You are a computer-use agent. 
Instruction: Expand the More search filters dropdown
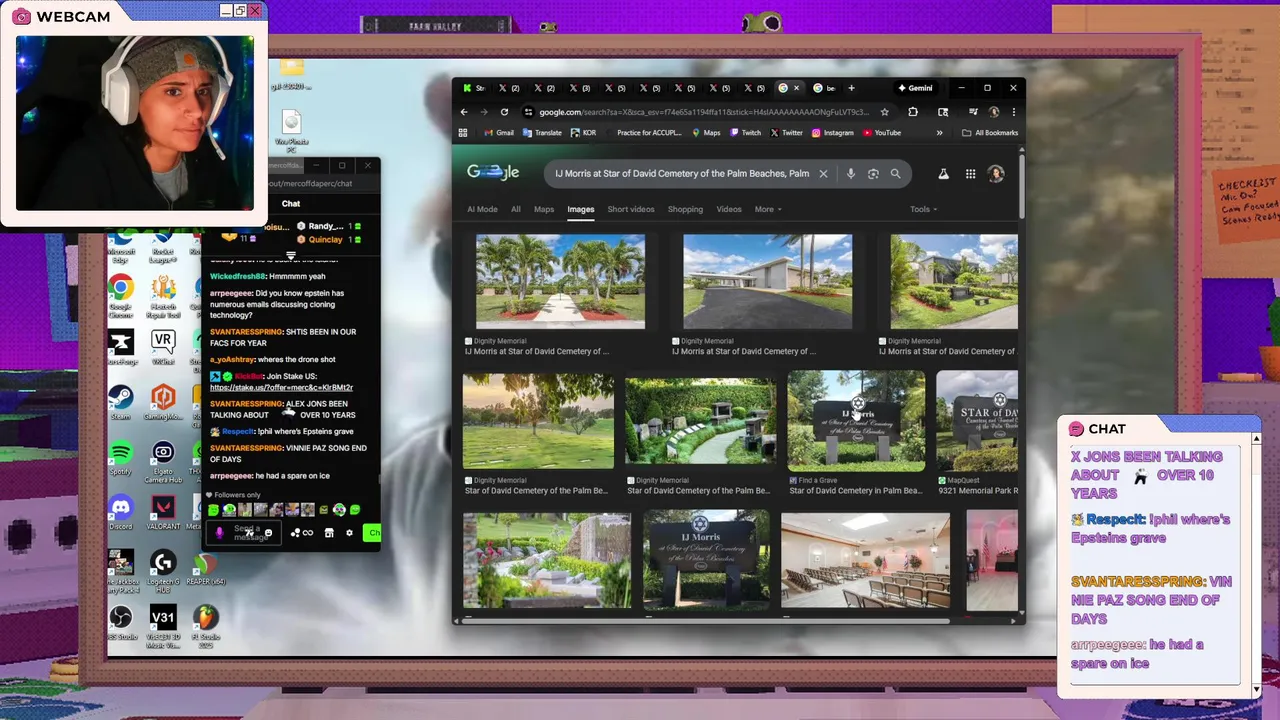point(768,209)
